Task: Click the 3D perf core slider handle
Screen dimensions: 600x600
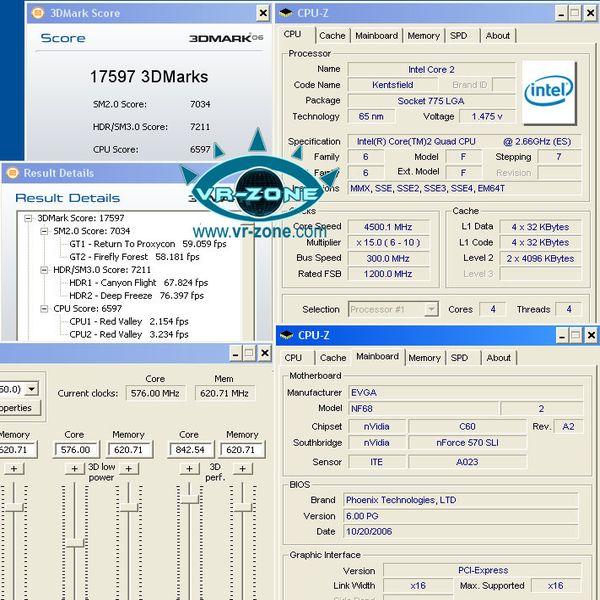Action: coord(189,499)
